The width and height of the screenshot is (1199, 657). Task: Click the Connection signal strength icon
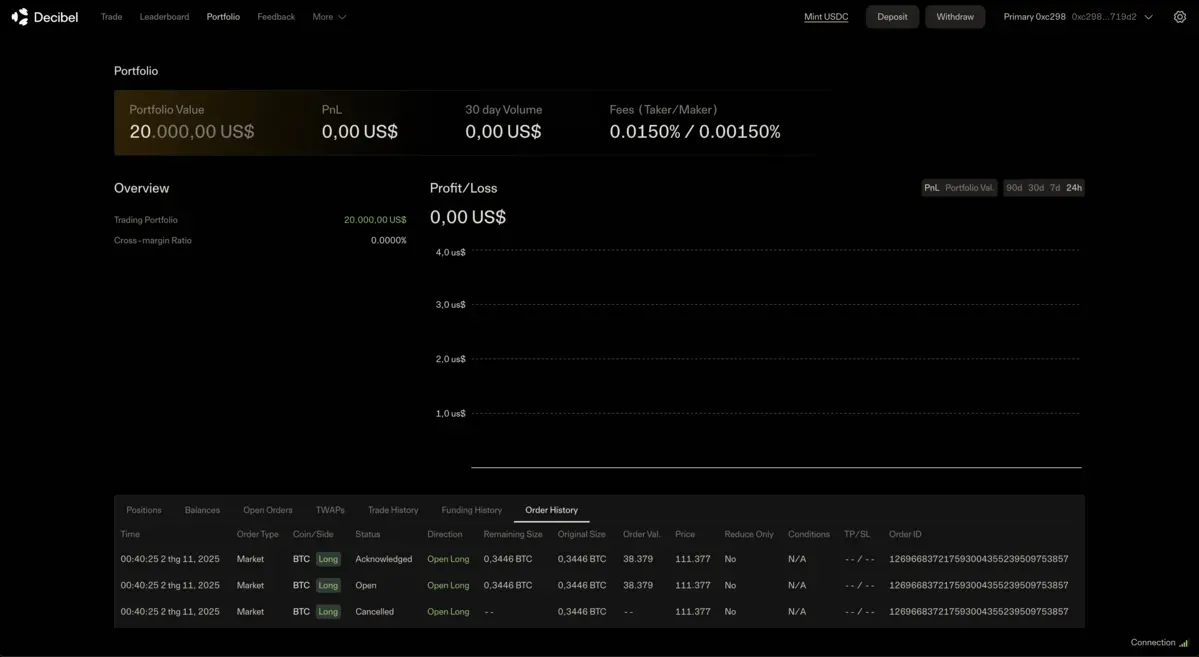1184,643
